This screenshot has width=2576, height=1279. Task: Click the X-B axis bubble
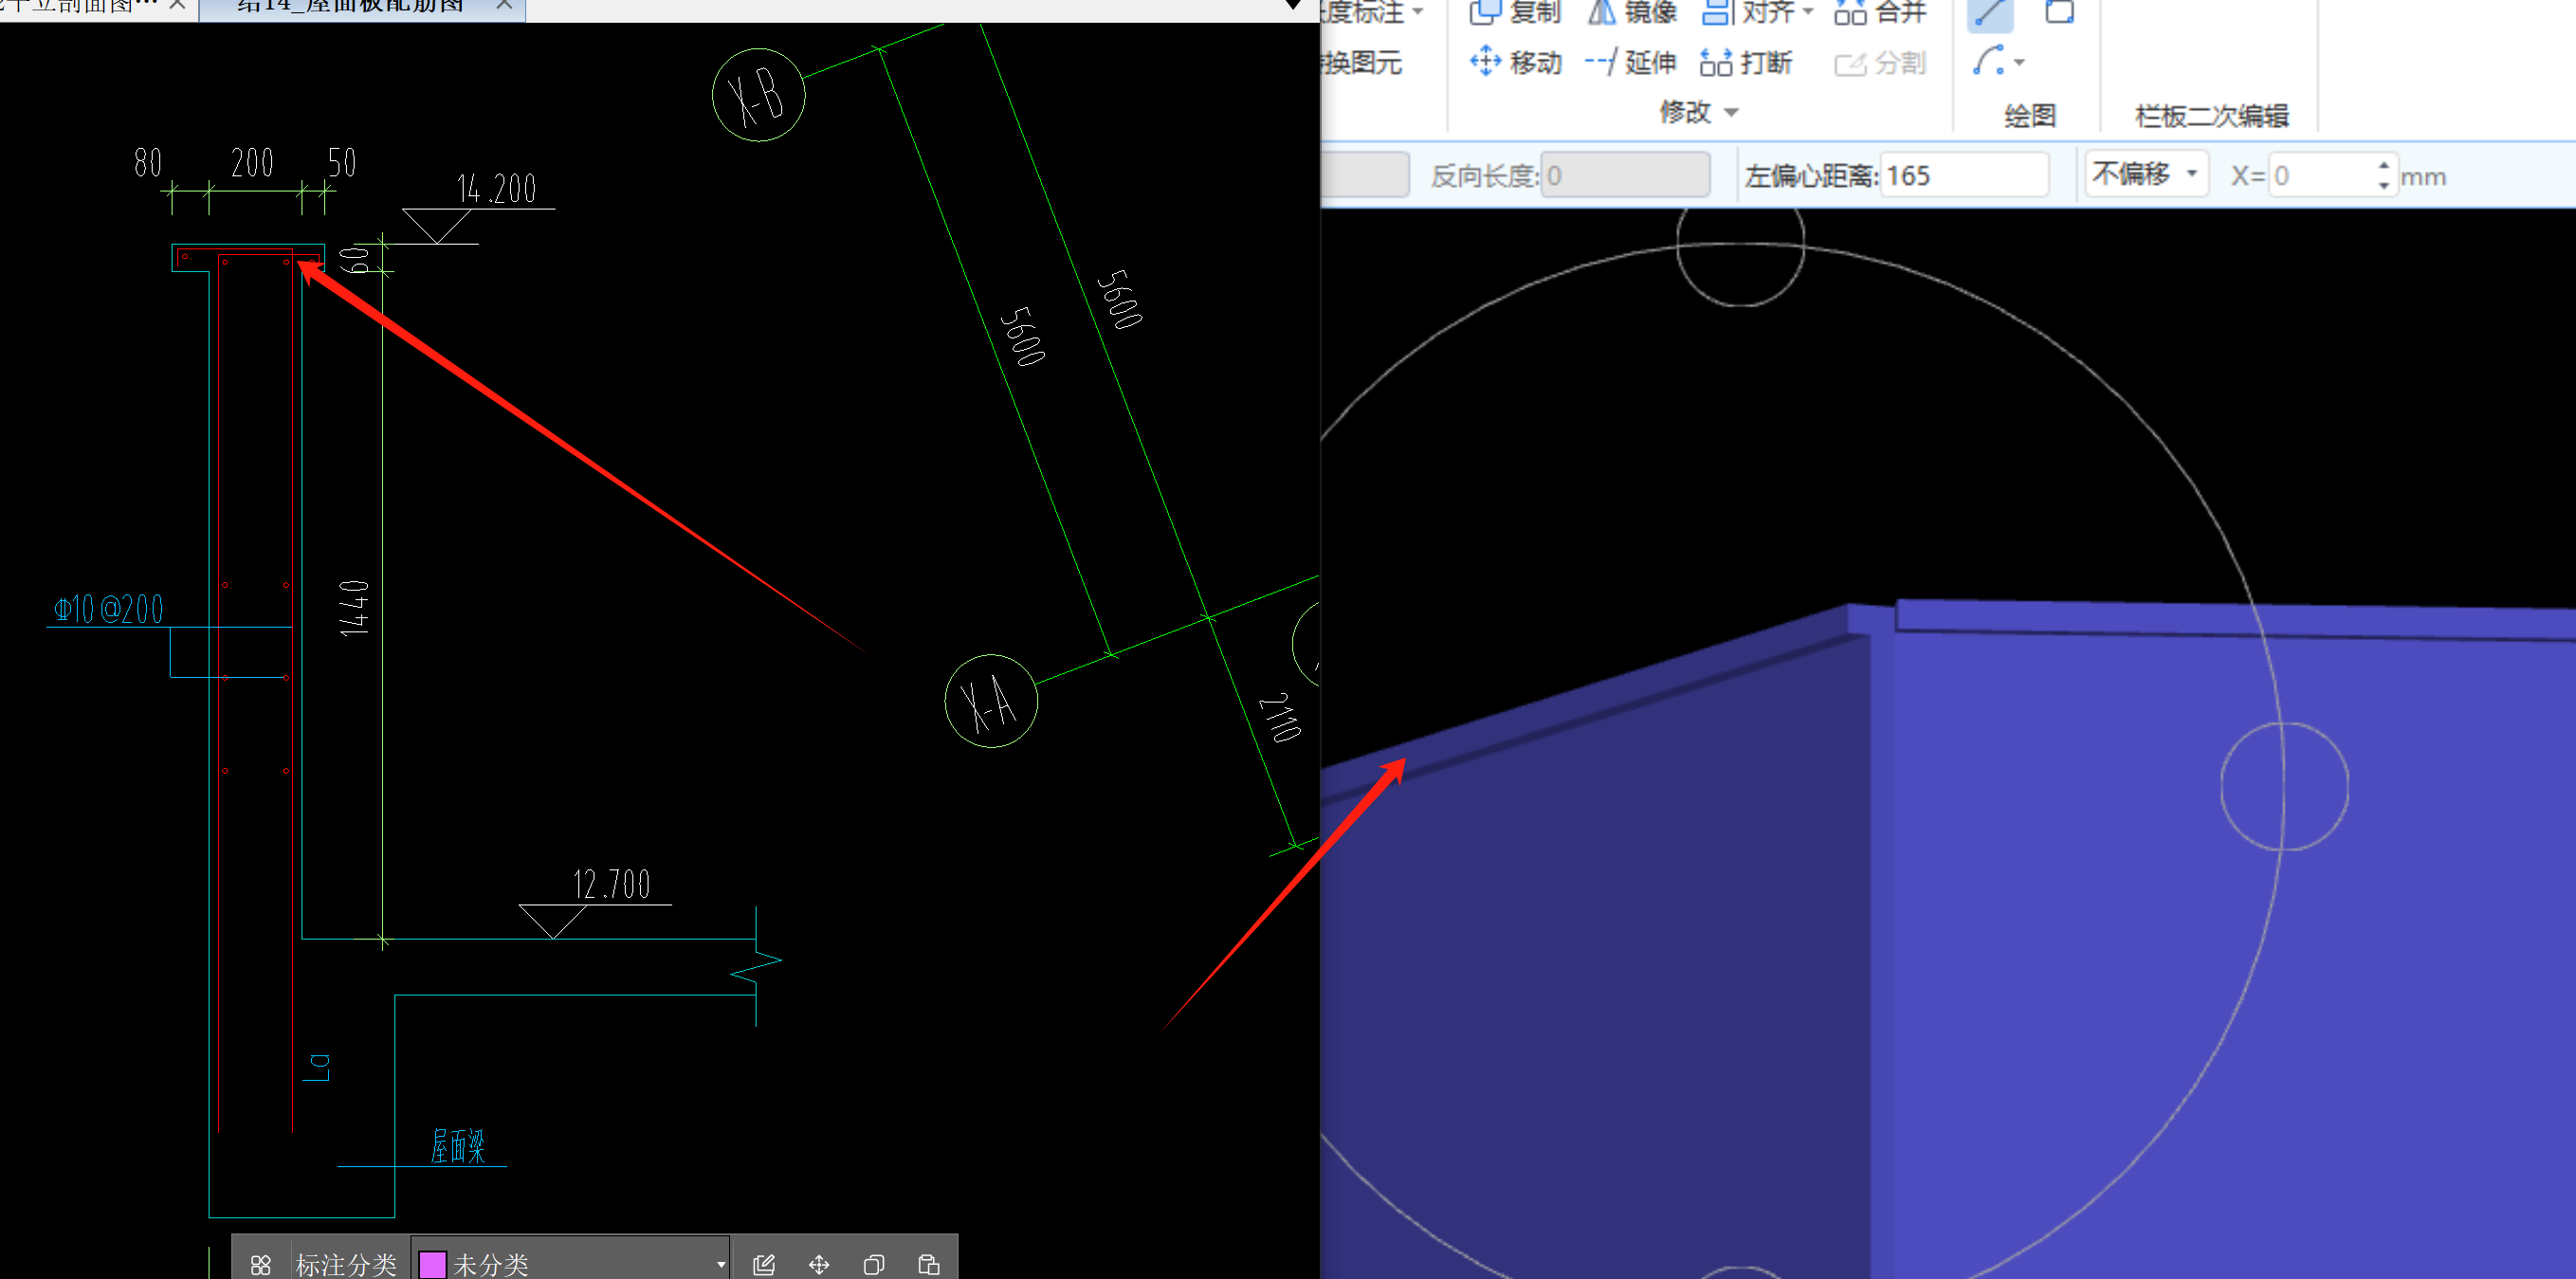click(x=758, y=95)
